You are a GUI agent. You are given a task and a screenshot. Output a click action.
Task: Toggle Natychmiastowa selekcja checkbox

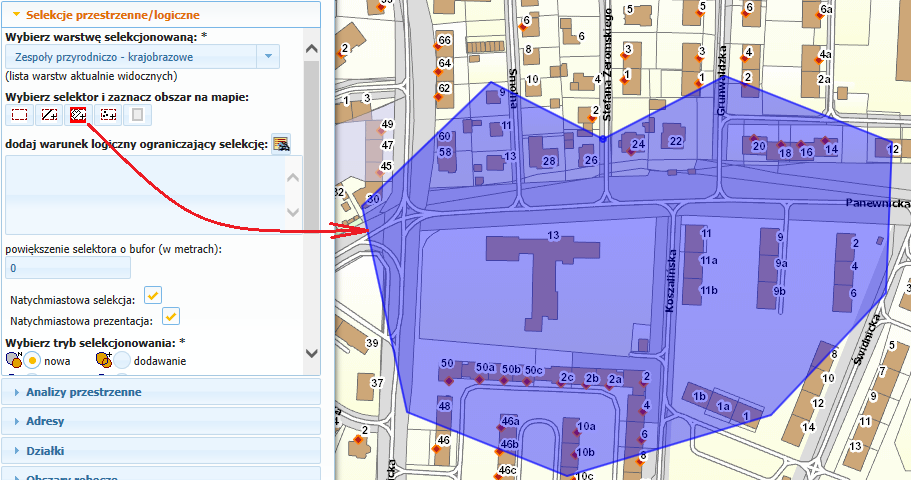coord(153,295)
